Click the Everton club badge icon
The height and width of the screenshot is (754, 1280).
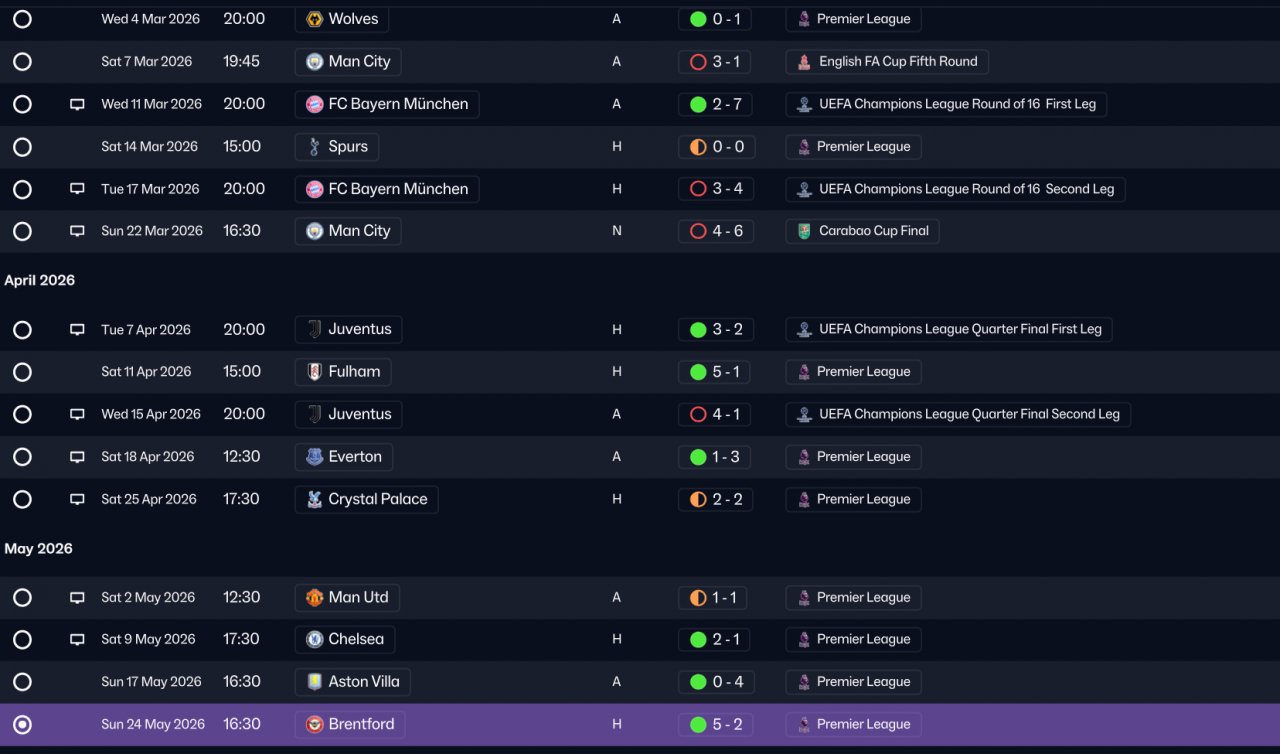coord(314,457)
